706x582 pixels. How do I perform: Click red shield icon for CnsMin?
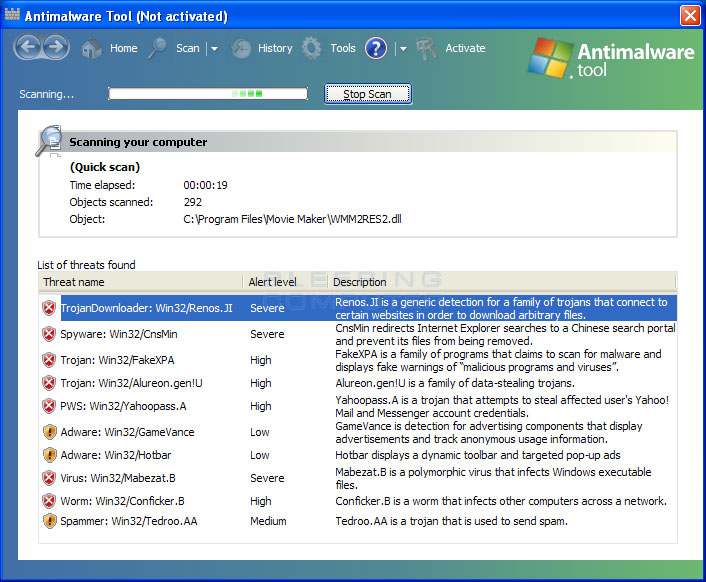pyautogui.click(x=49, y=334)
